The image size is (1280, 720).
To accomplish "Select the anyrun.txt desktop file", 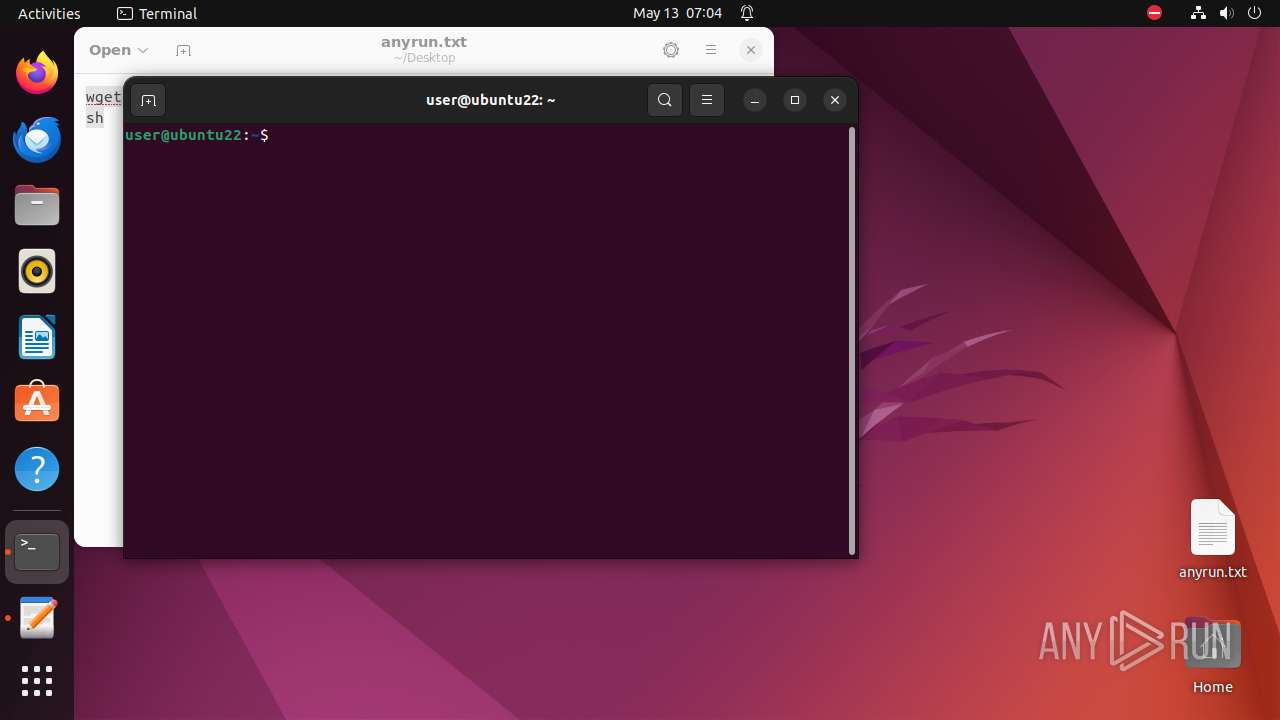I will click(x=1213, y=540).
